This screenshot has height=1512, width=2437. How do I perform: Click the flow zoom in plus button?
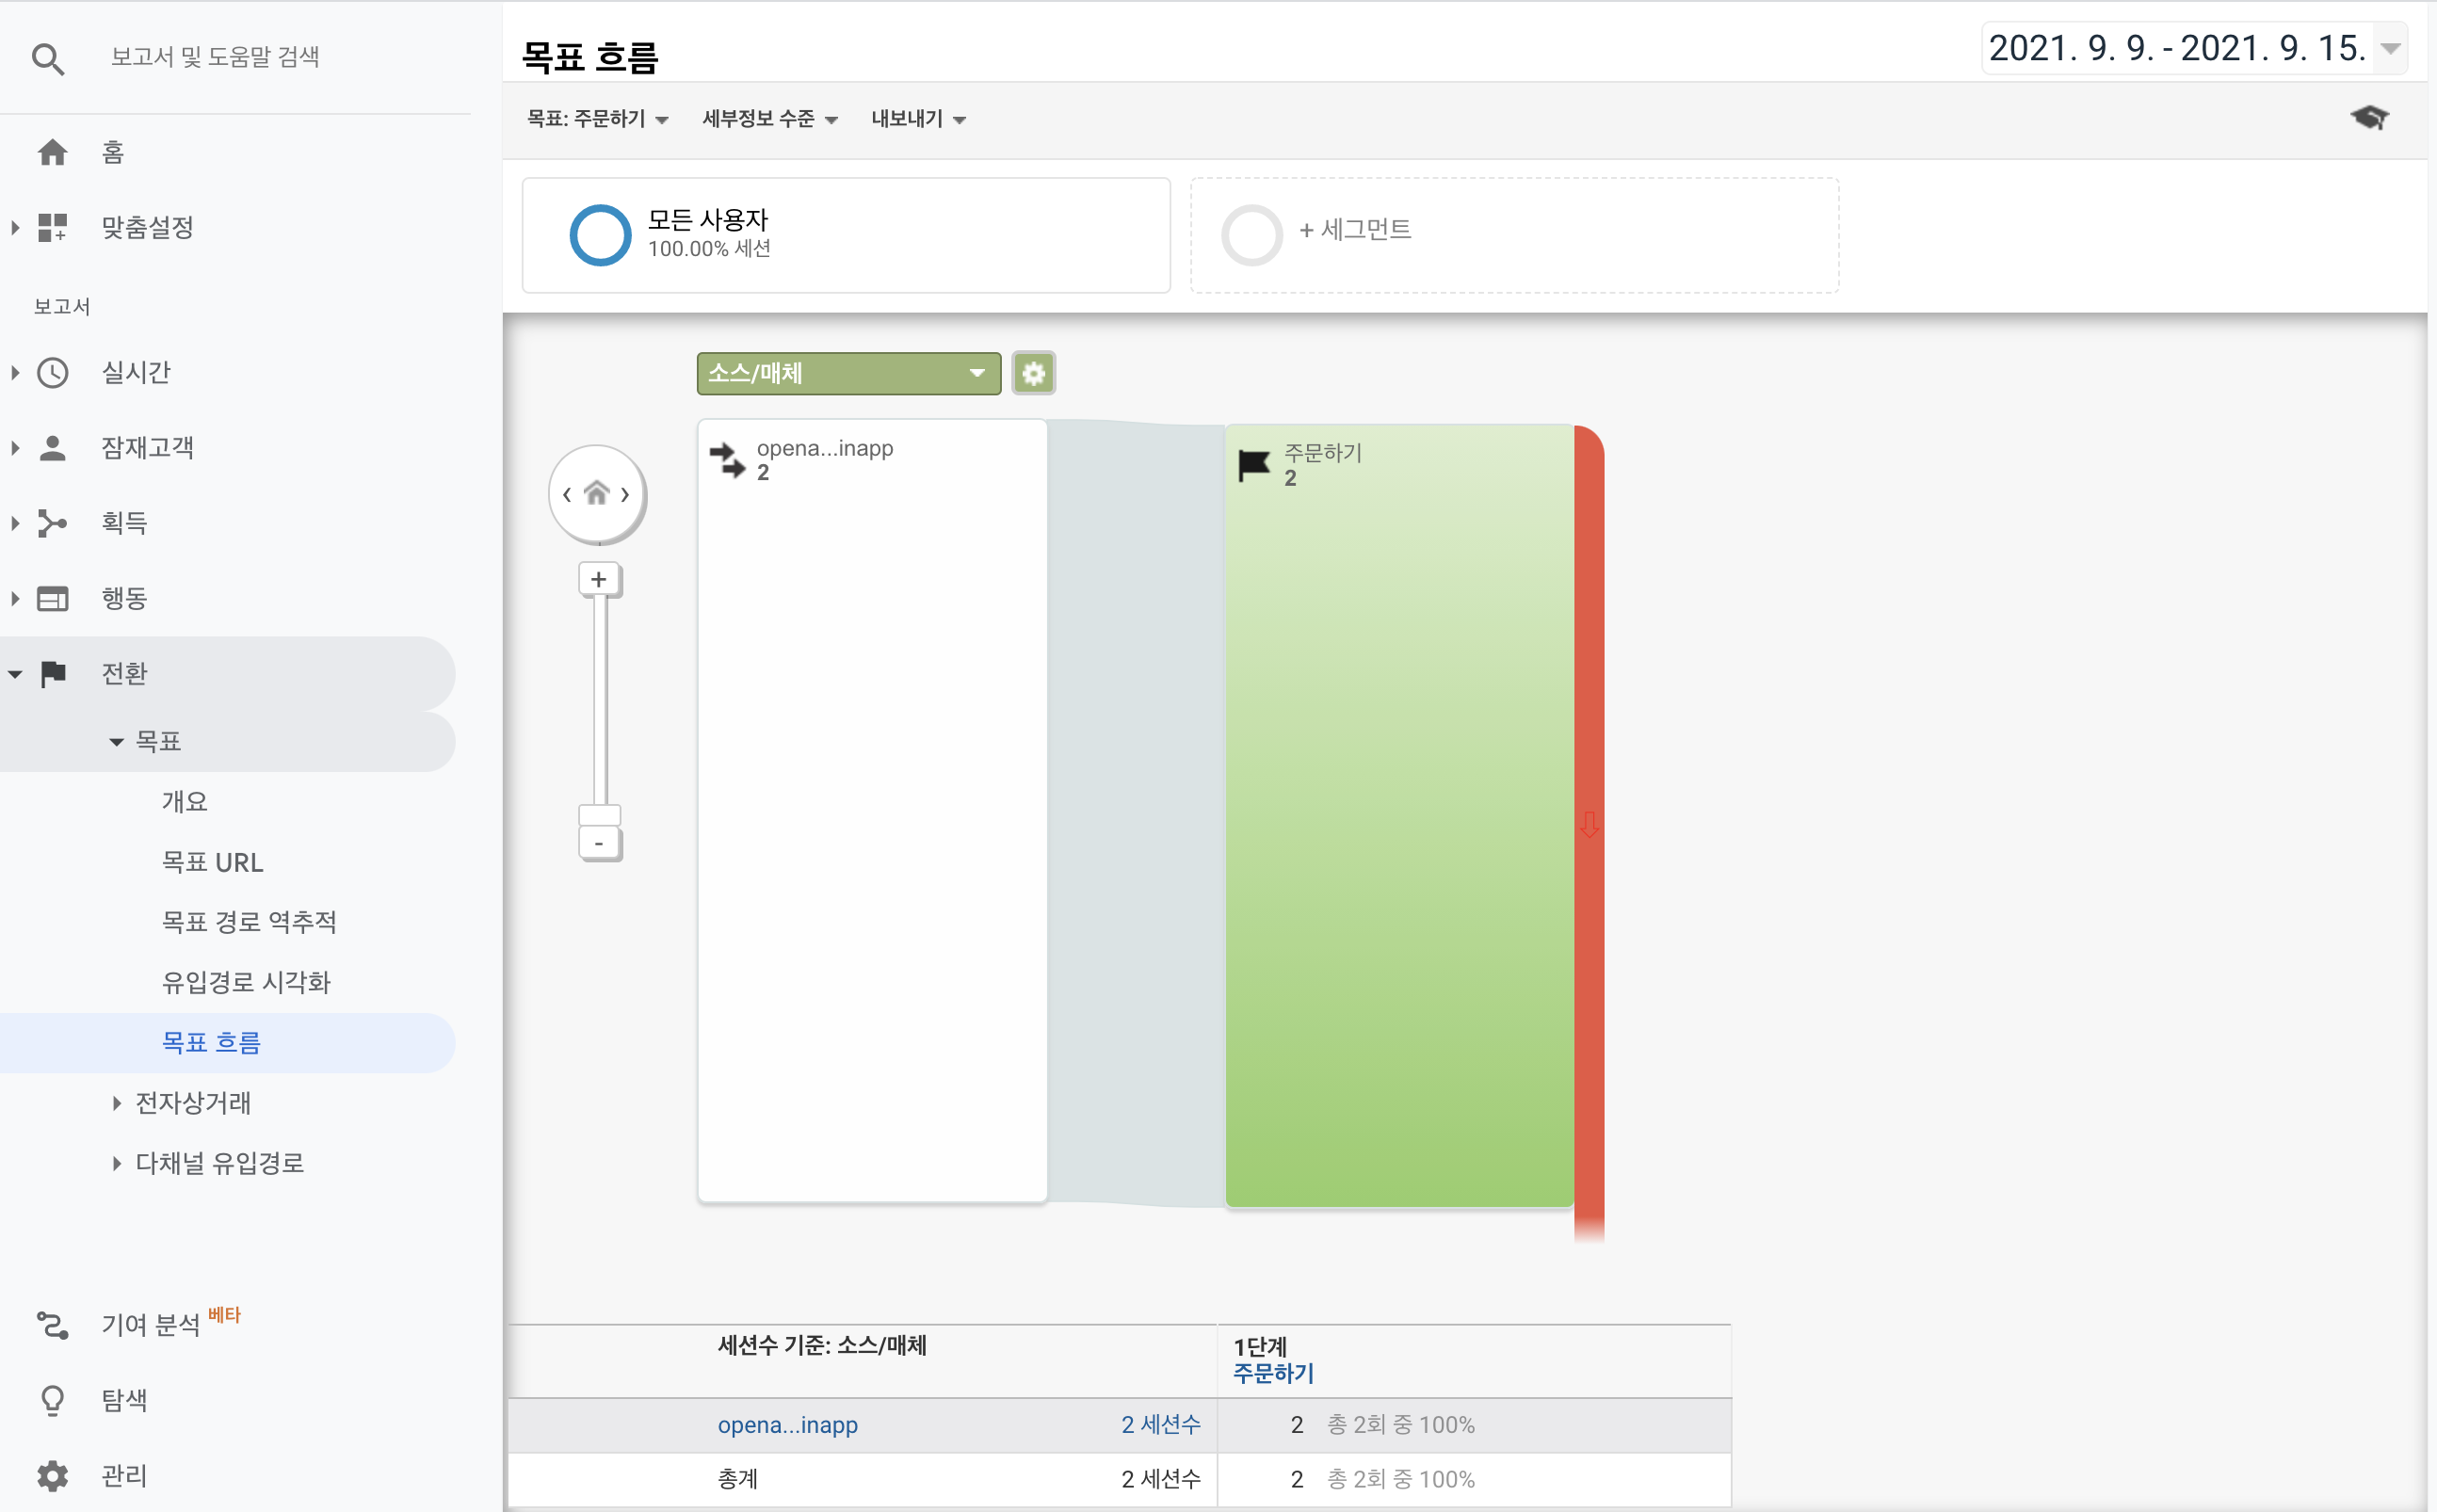tap(599, 579)
